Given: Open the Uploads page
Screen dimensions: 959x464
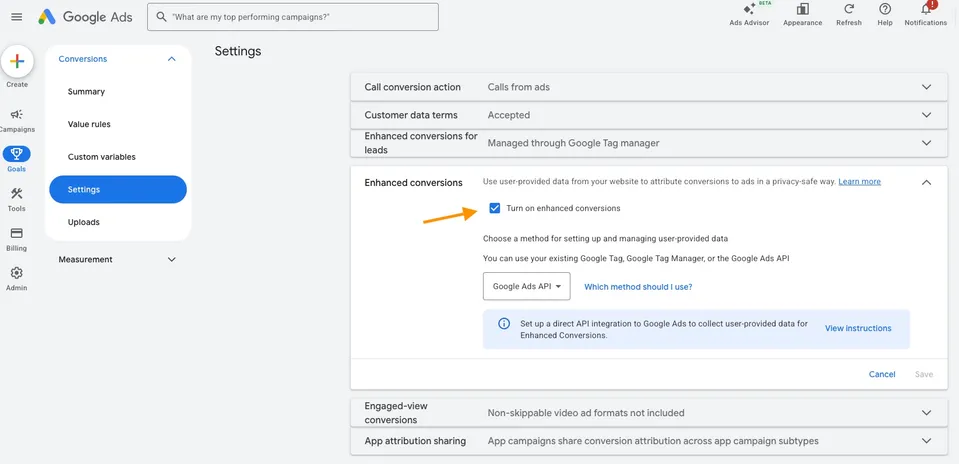Looking at the screenshot, I should [x=84, y=222].
